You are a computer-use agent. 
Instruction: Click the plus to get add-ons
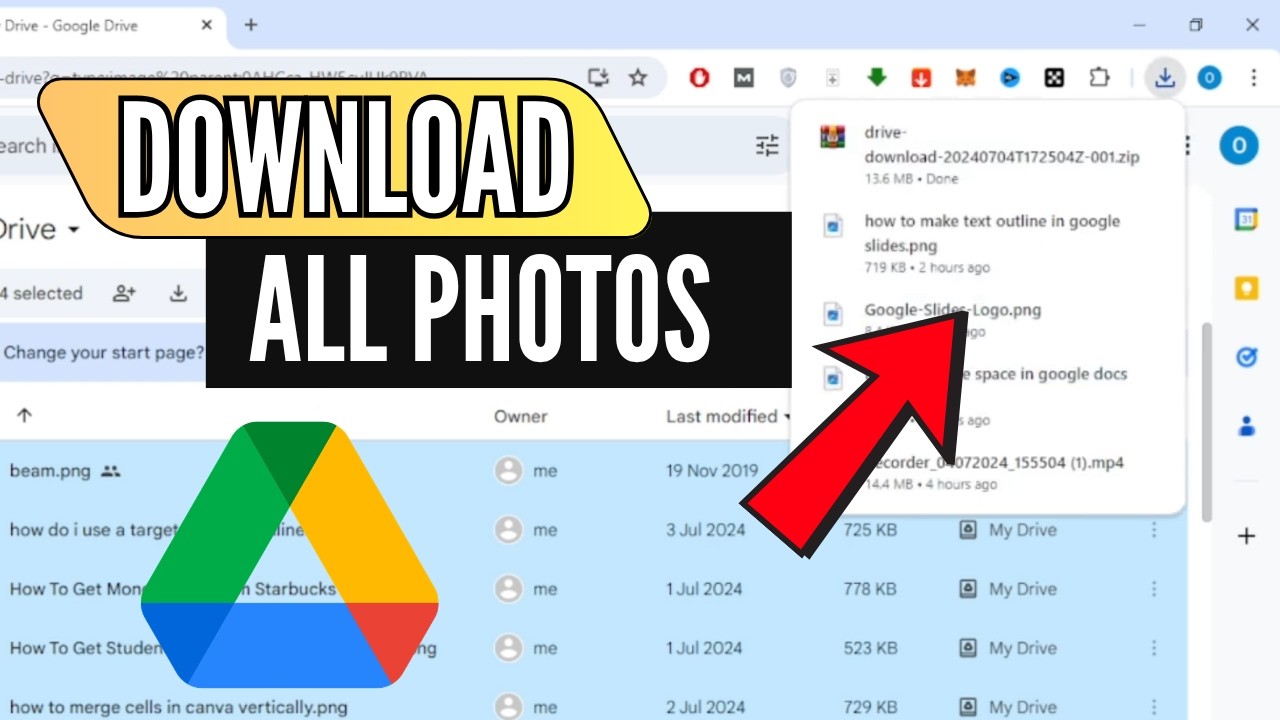[1246, 537]
